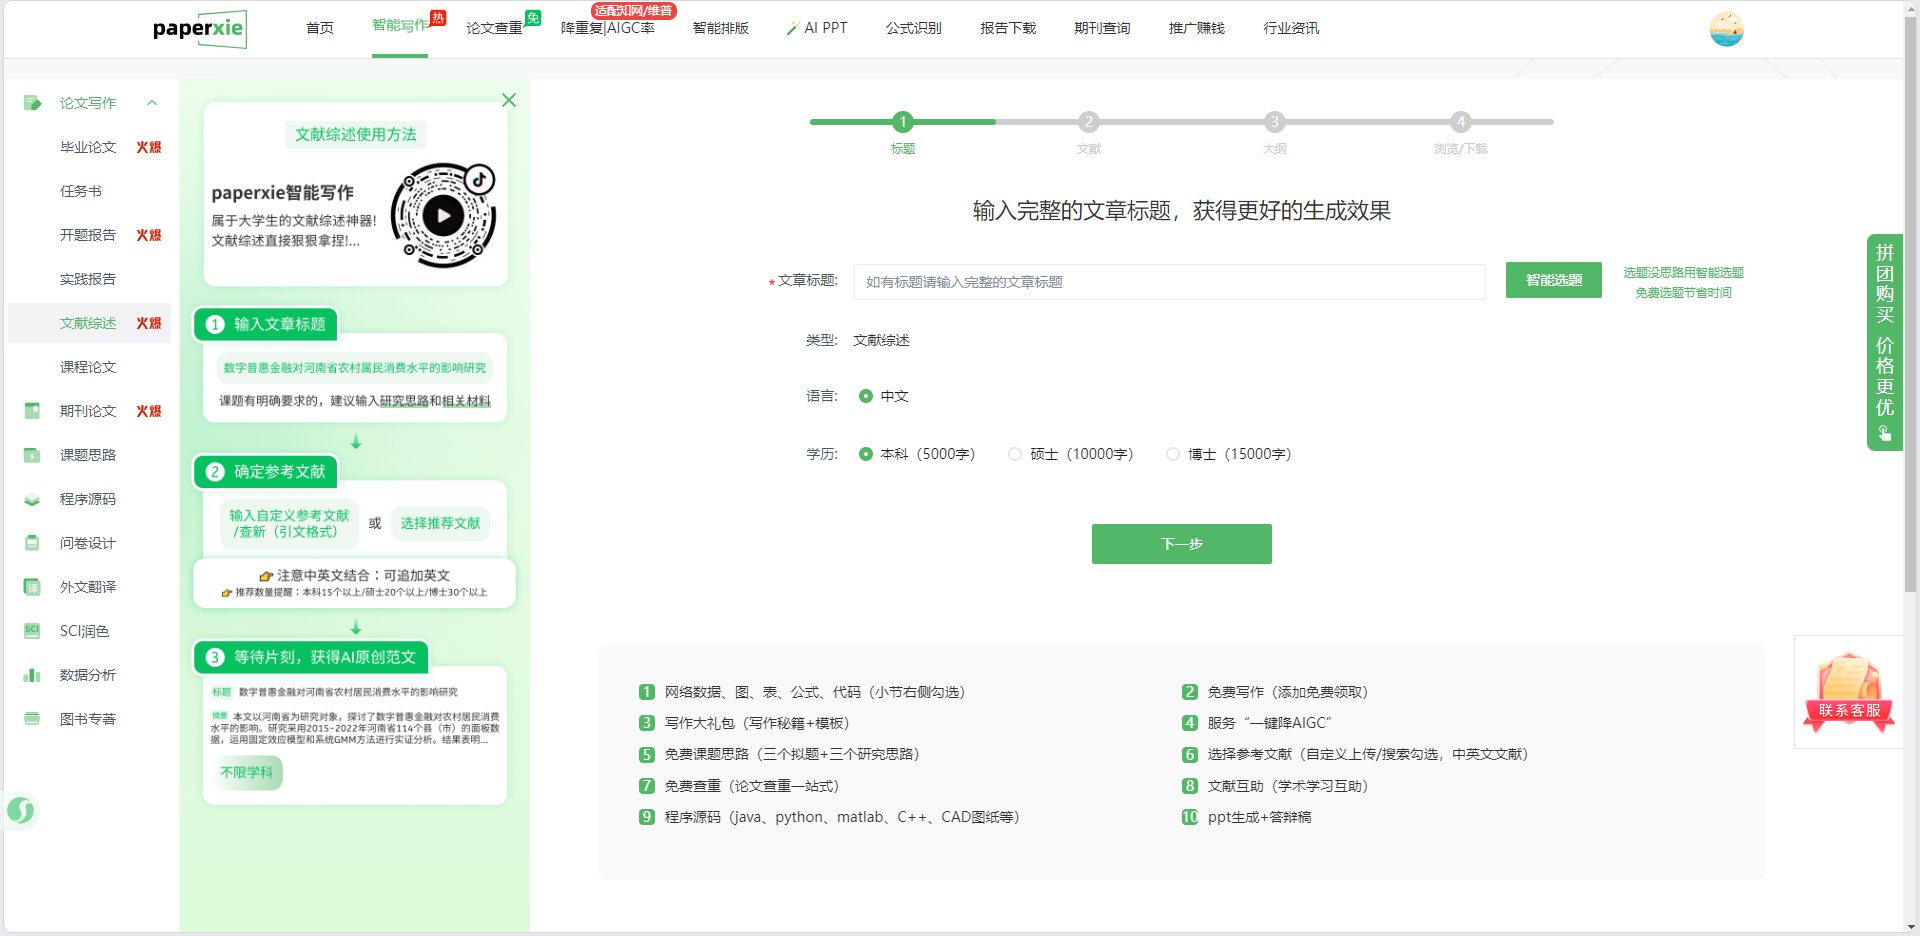Click the 联系客服 customer service icon
This screenshot has height=936, width=1920.
click(1849, 691)
